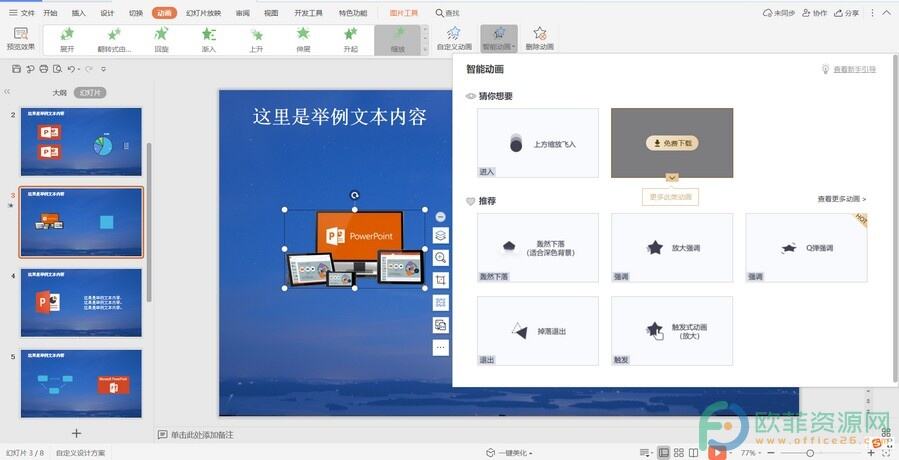Image resolution: width=899 pixels, height=460 pixels.
Task: Apply the 回旋 animation effect
Action: pyautogui.click(x=162, y=40)
